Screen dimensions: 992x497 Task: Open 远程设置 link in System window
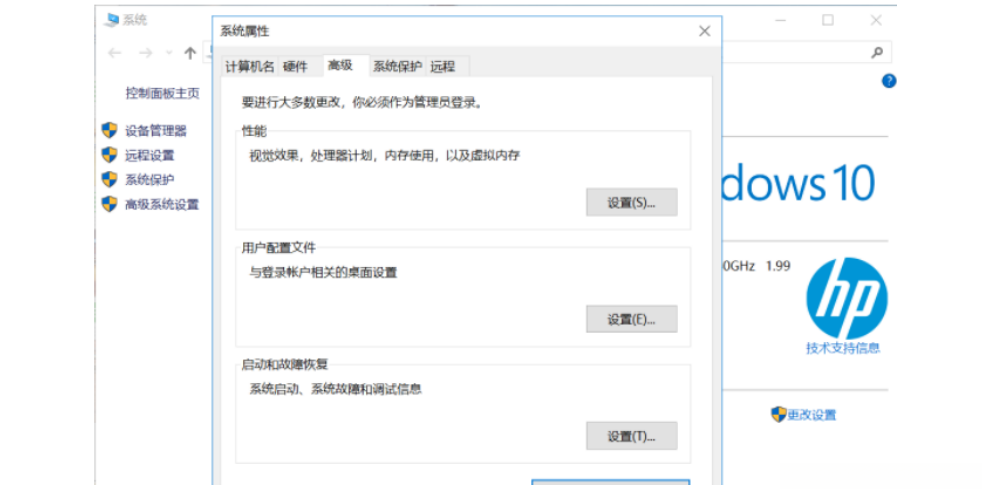click(149, 156)
